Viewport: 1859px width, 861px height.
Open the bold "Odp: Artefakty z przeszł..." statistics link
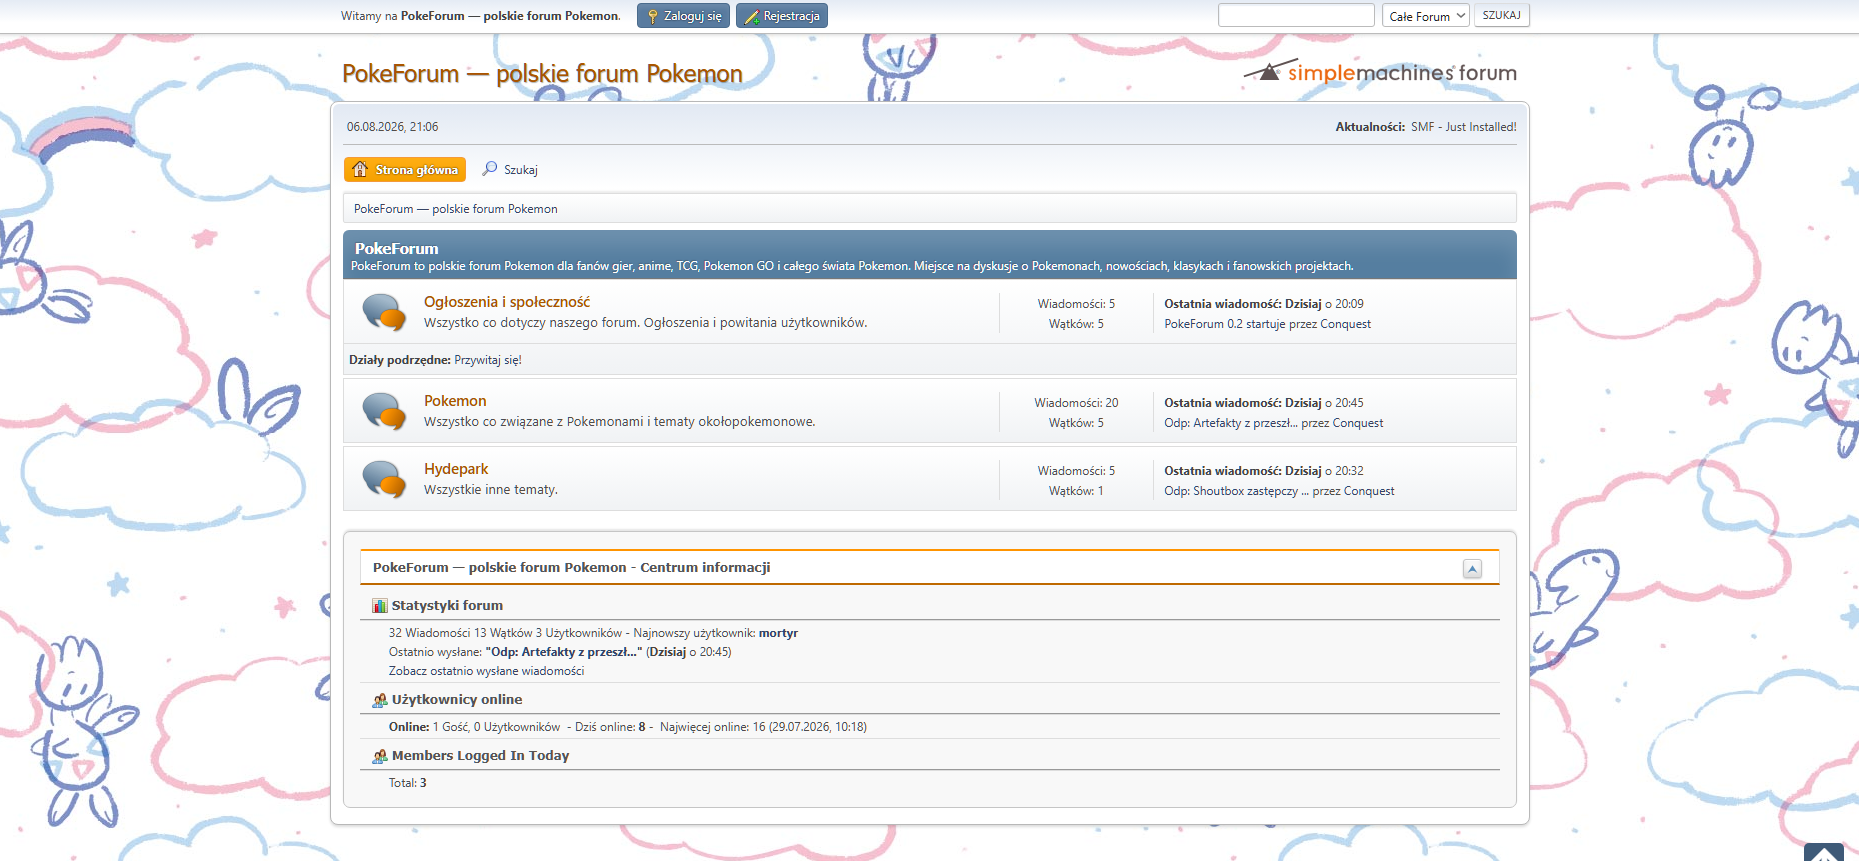click(x=564, y=652)
